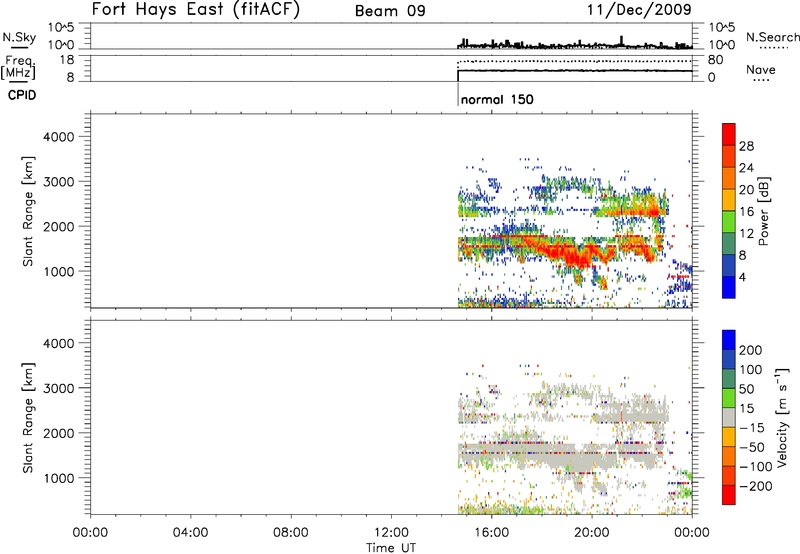Click the vertical CPID marker line at 14:40
The image size is (800, 554).
coord(458,94)
